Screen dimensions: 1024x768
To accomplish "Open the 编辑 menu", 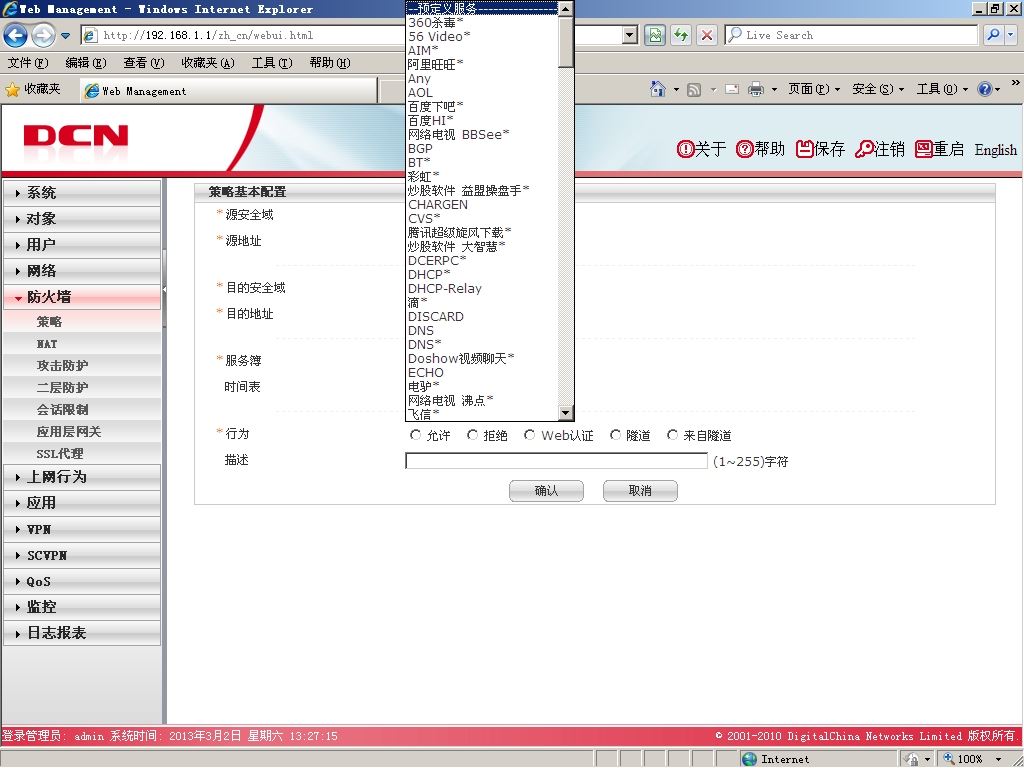I will click(x=86, y=63).
